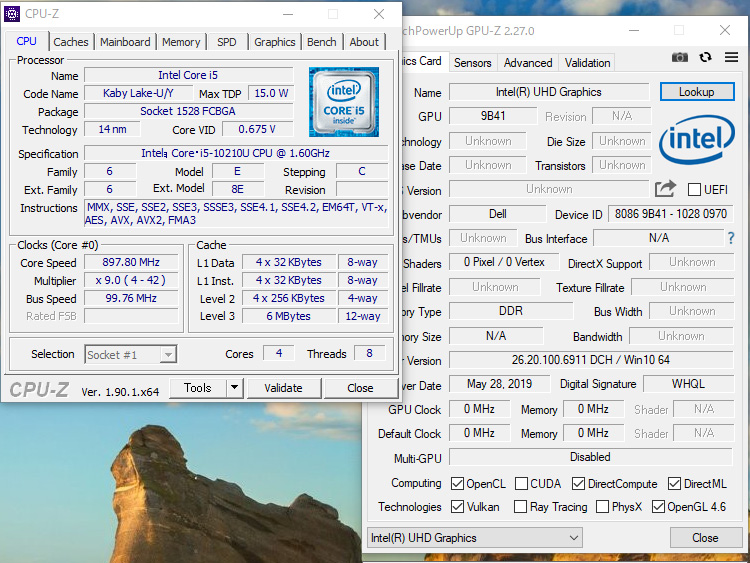Click the processor Name field Intel Core i5
This screenshot has height=563, width=750.
188,75
